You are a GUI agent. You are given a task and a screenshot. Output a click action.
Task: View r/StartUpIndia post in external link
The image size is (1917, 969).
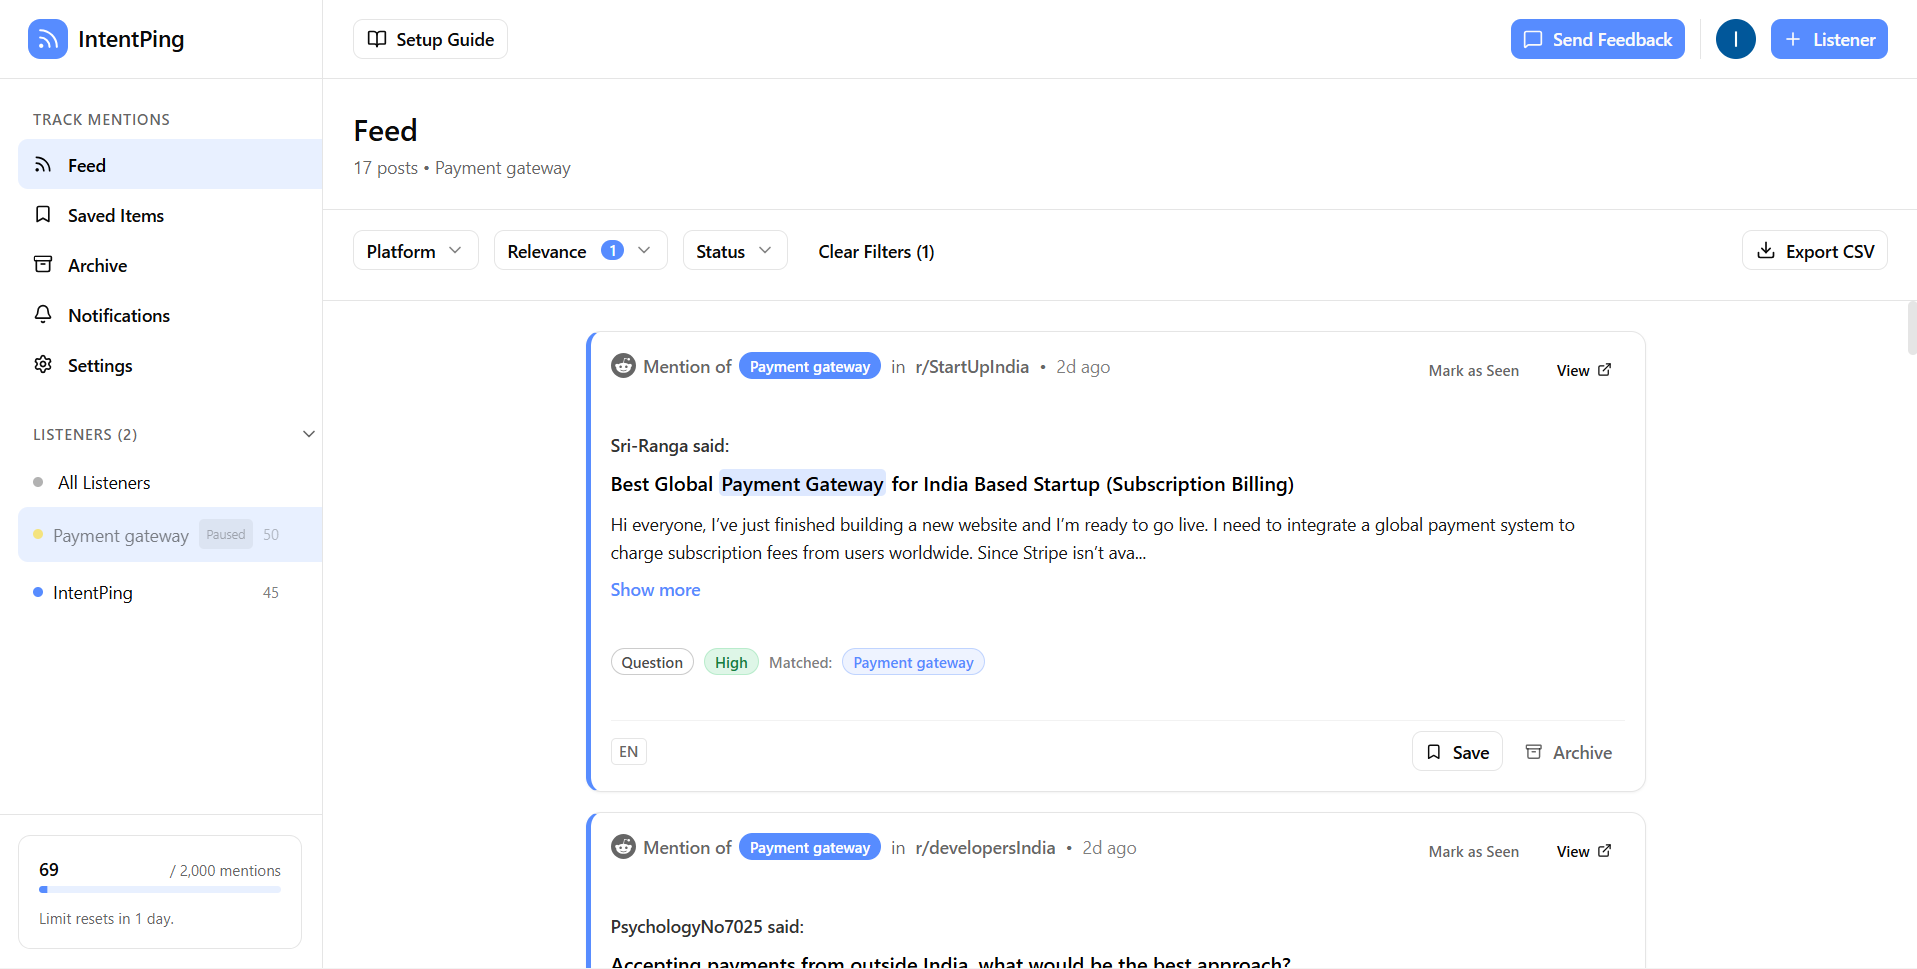click(x=1583, y=370)
